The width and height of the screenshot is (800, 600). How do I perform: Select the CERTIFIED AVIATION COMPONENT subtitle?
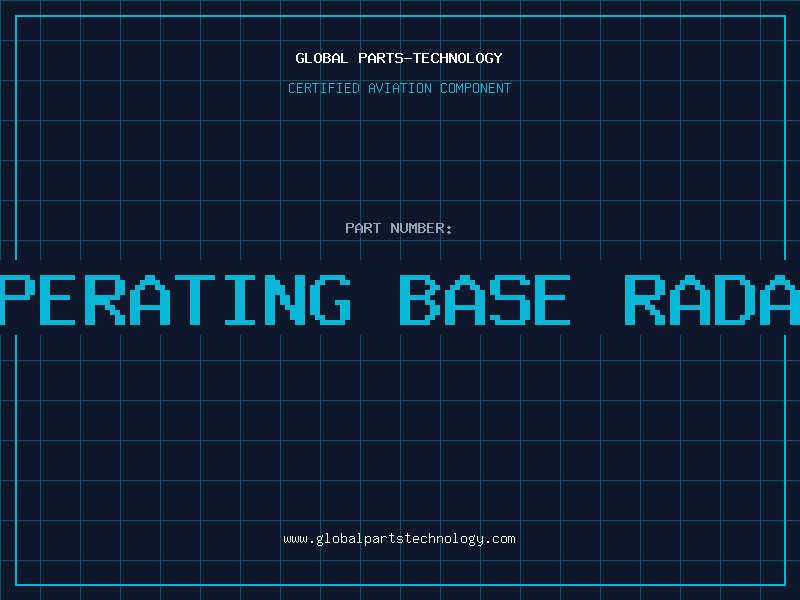(x=399, y=88)
